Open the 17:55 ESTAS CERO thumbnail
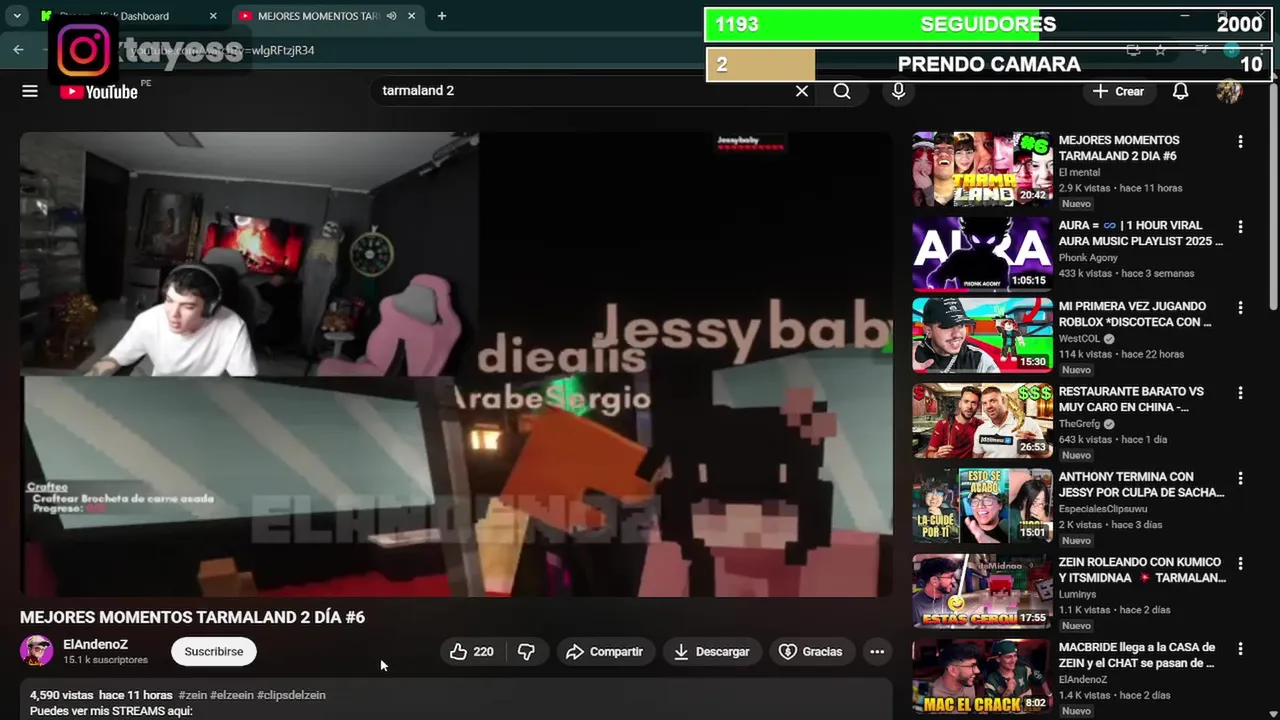 pyautogui.click(x=982, y=591)
